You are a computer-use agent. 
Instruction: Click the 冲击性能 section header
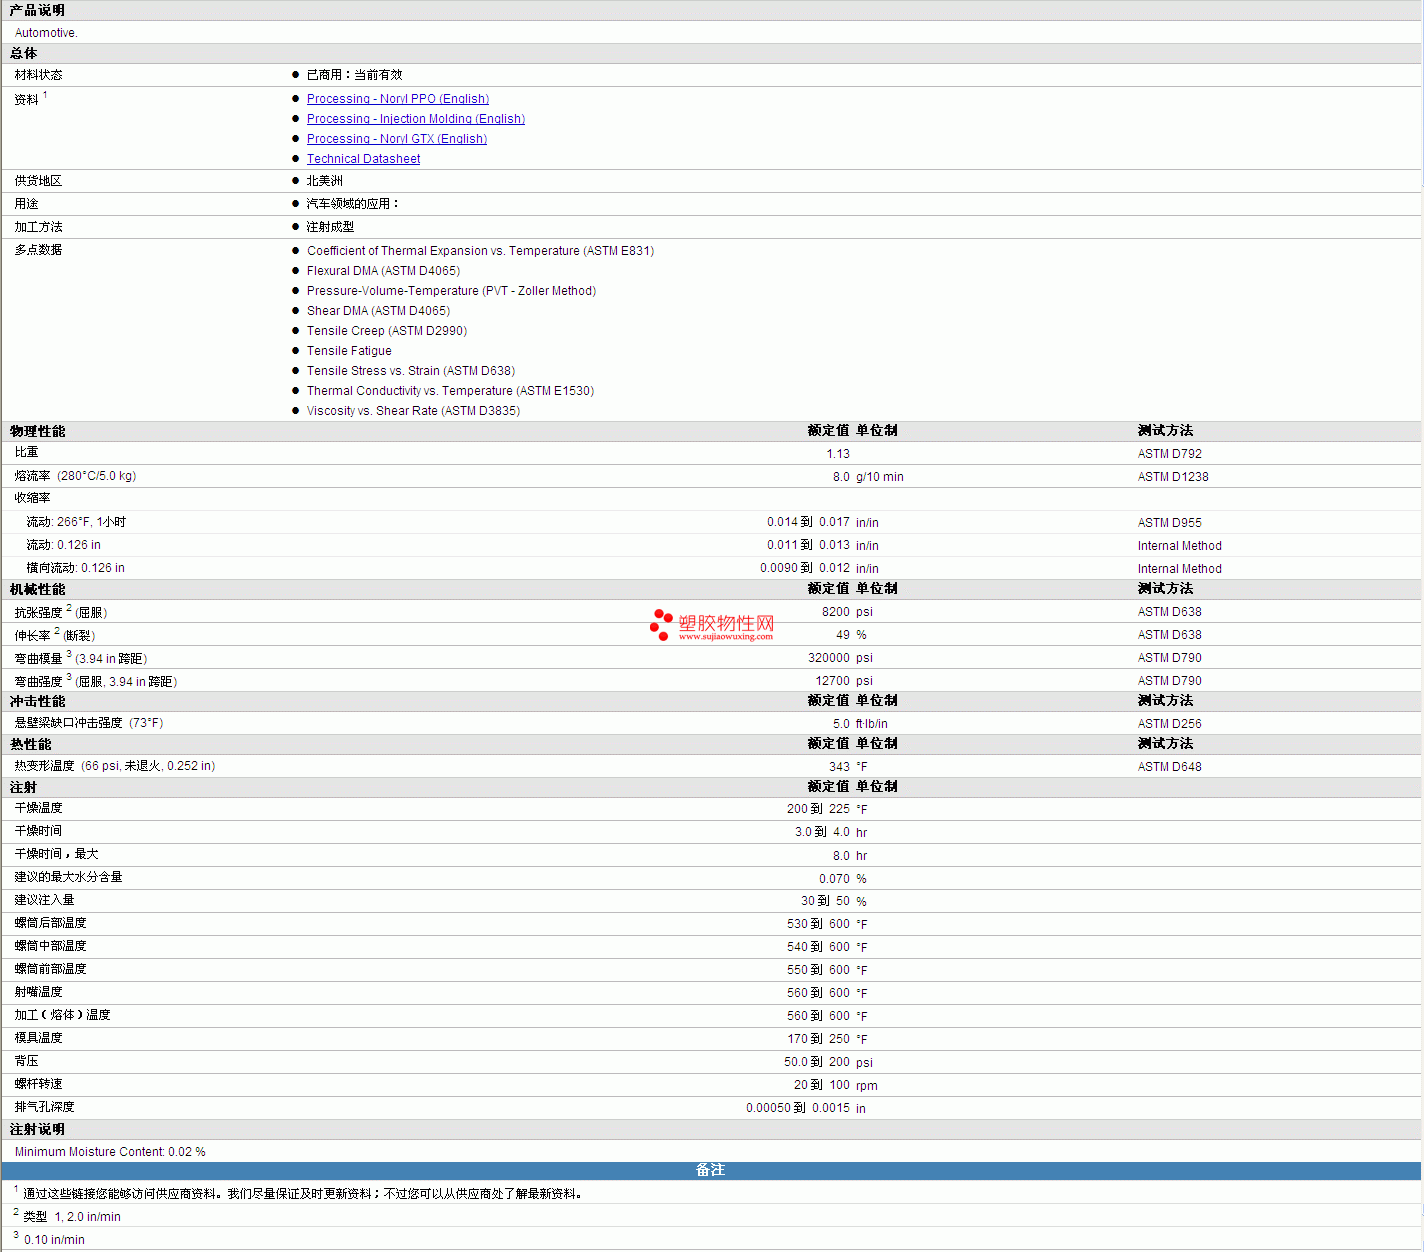pyautogui.click(x=37, y=701)
